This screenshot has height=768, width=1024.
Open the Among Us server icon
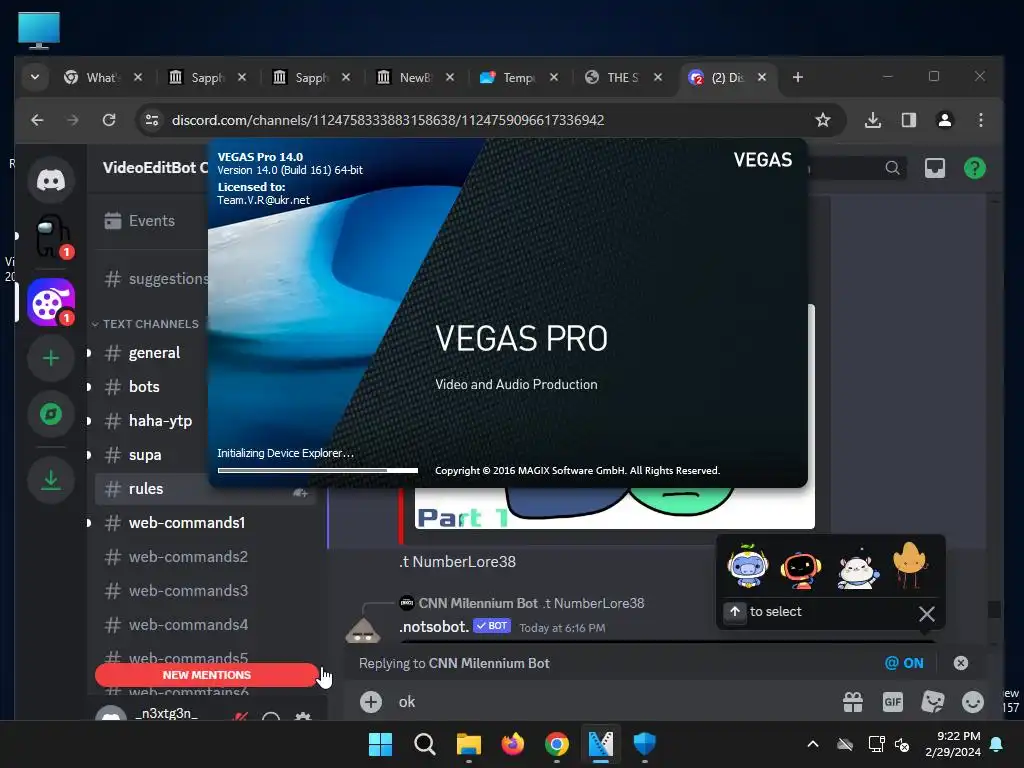tap(51, 238)
